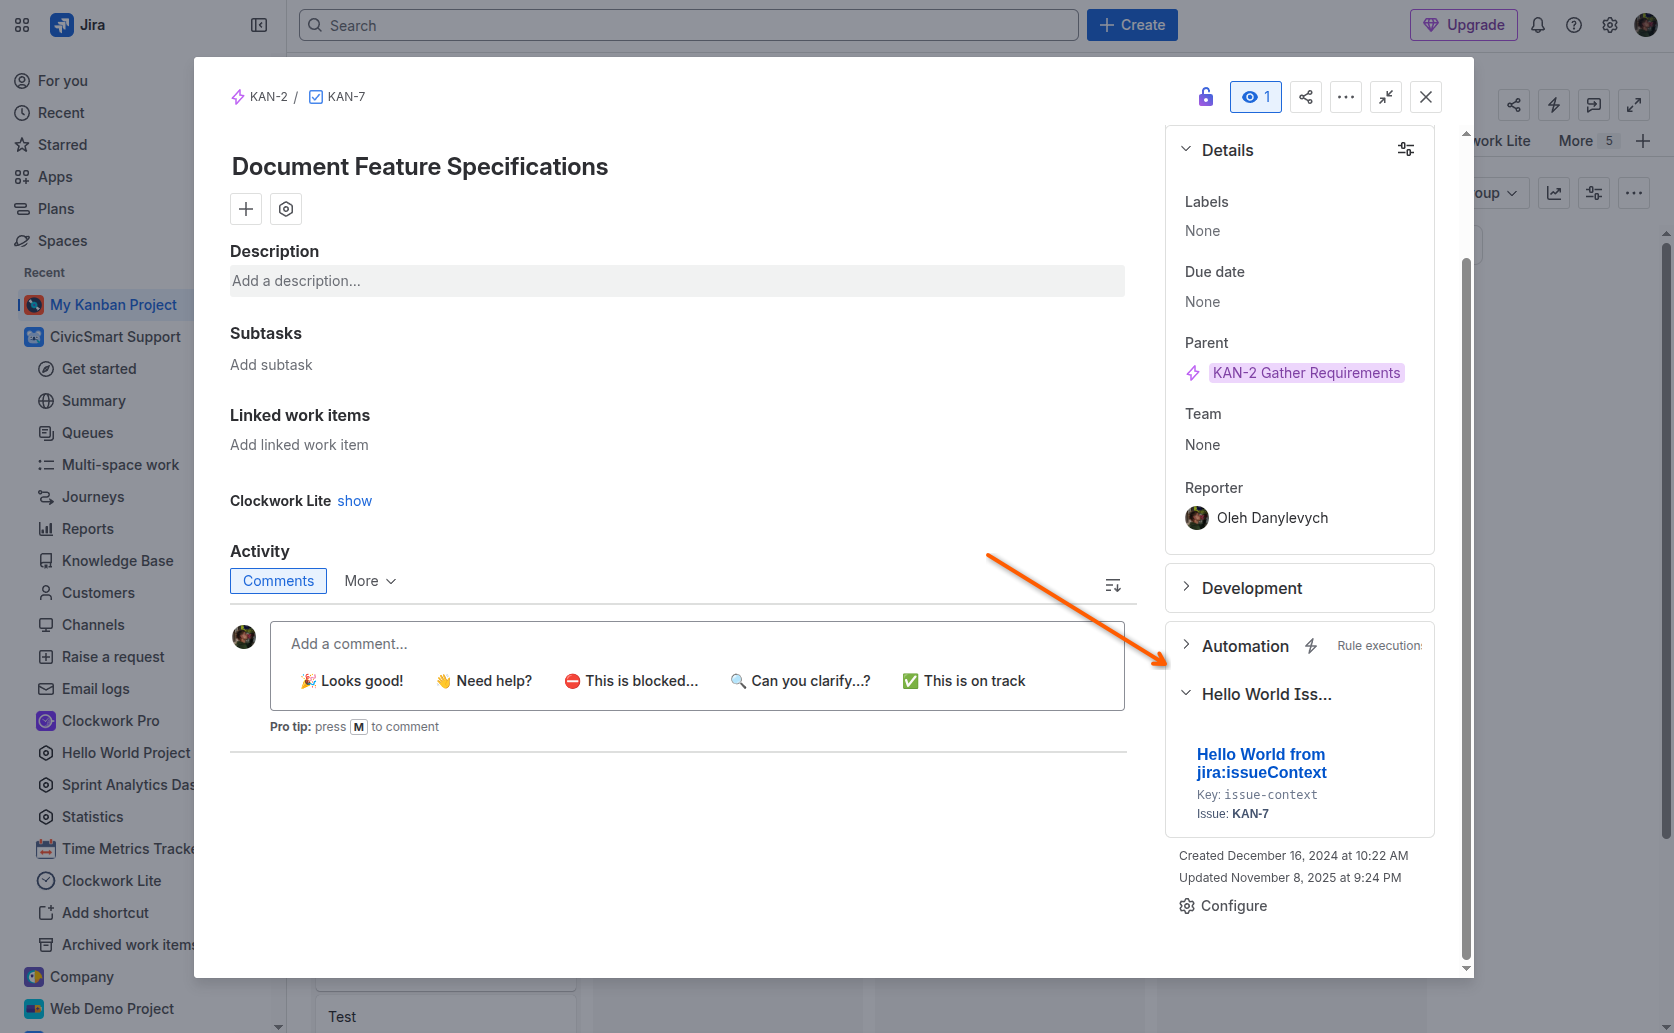The image size is (1674, 1033).
Task: Open CivicSmart Support project
Action: click(x=115, y=337)
